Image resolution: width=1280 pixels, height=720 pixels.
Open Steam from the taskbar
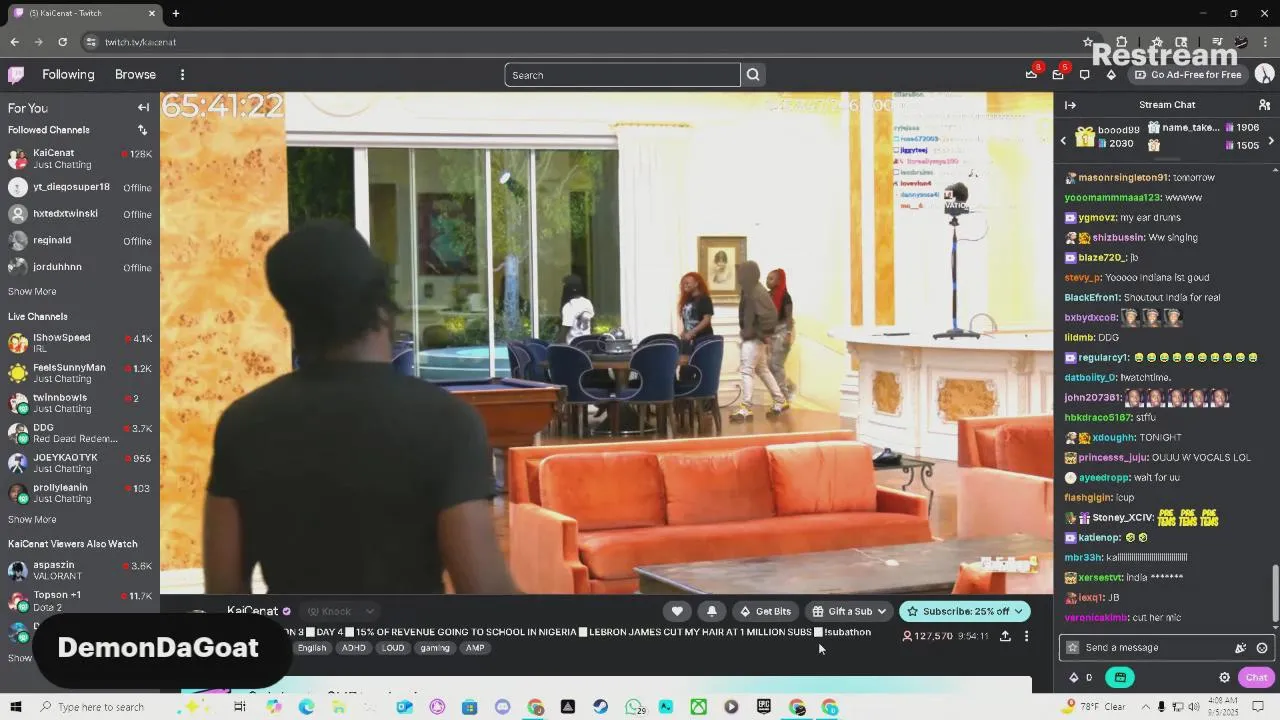[x=600, y=707]
